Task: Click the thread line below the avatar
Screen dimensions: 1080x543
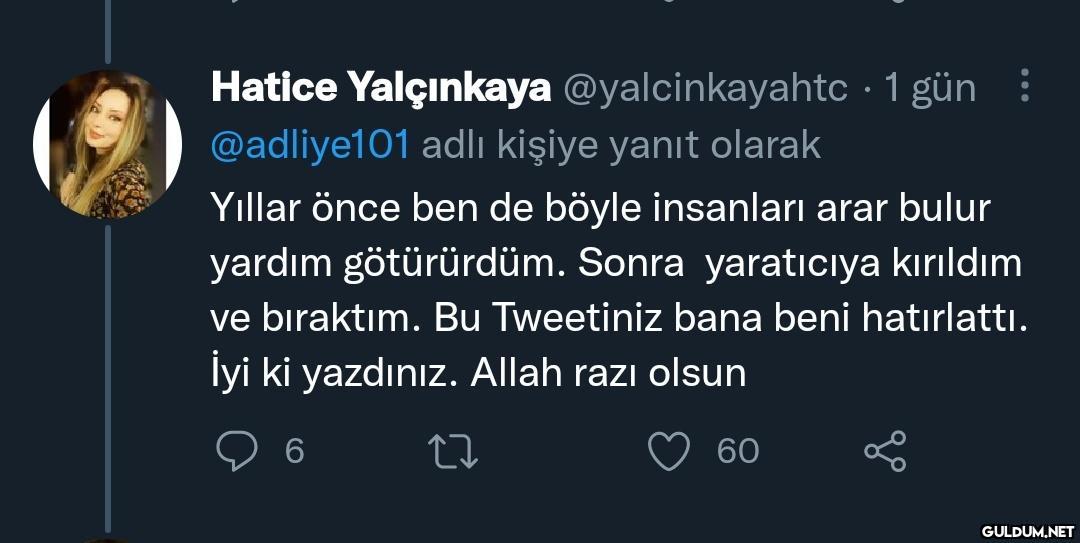Action: coord(107,380)
